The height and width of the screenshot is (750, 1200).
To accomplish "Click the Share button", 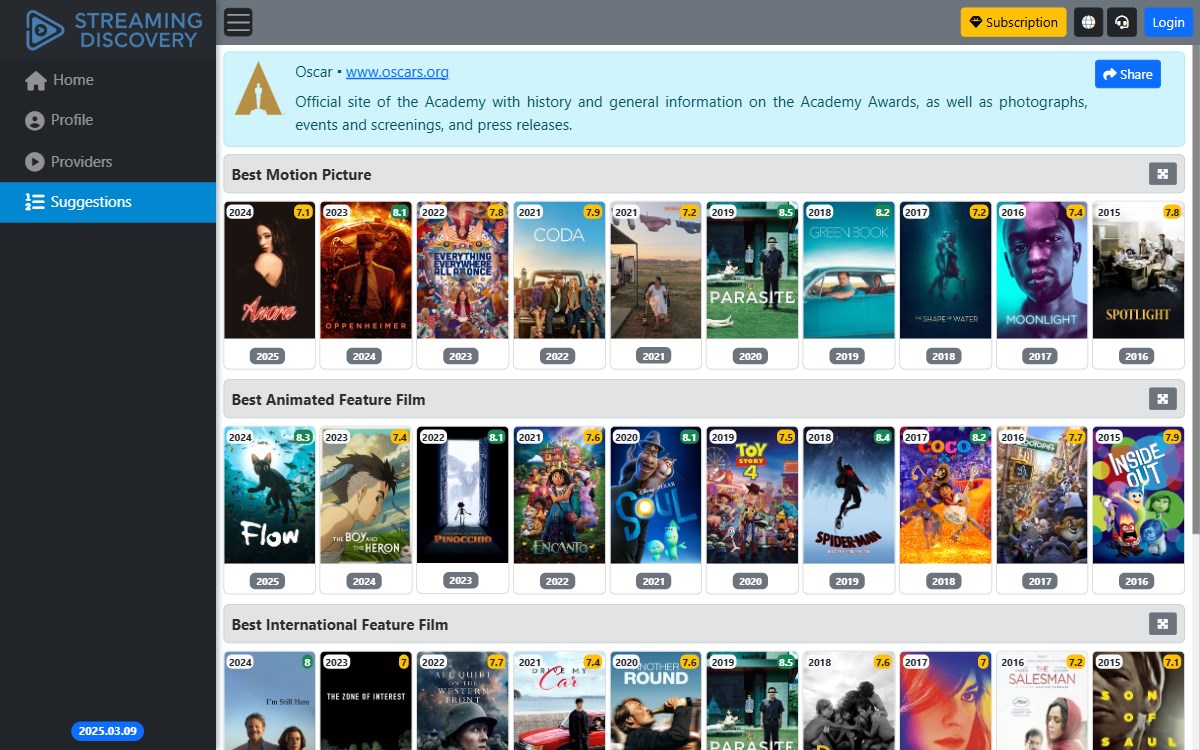I will (x=1128, y=74).
